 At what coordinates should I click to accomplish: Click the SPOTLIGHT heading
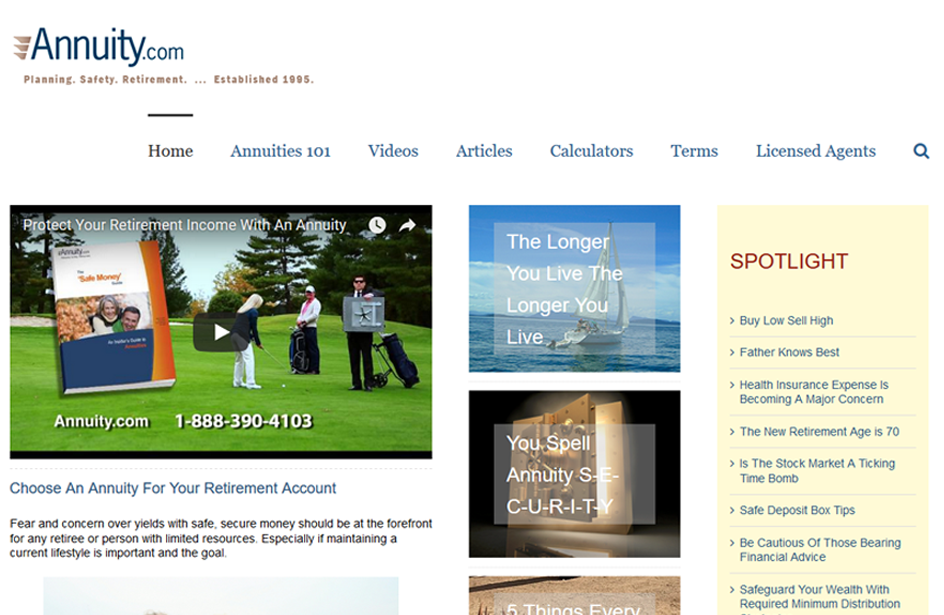(789, 262)
